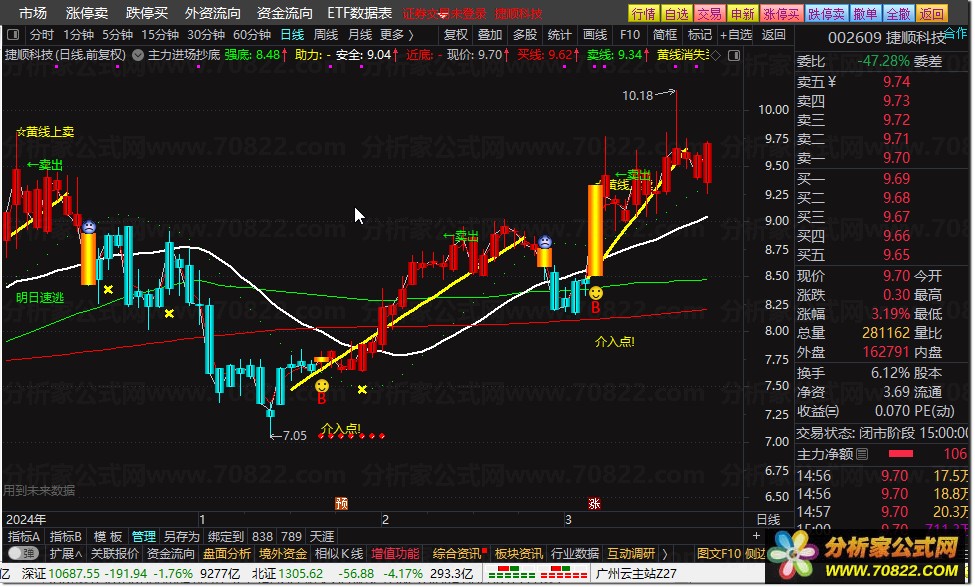Select the 60分钟 period
The width and height of the screenshot is (975, 587).
[252, 35]
